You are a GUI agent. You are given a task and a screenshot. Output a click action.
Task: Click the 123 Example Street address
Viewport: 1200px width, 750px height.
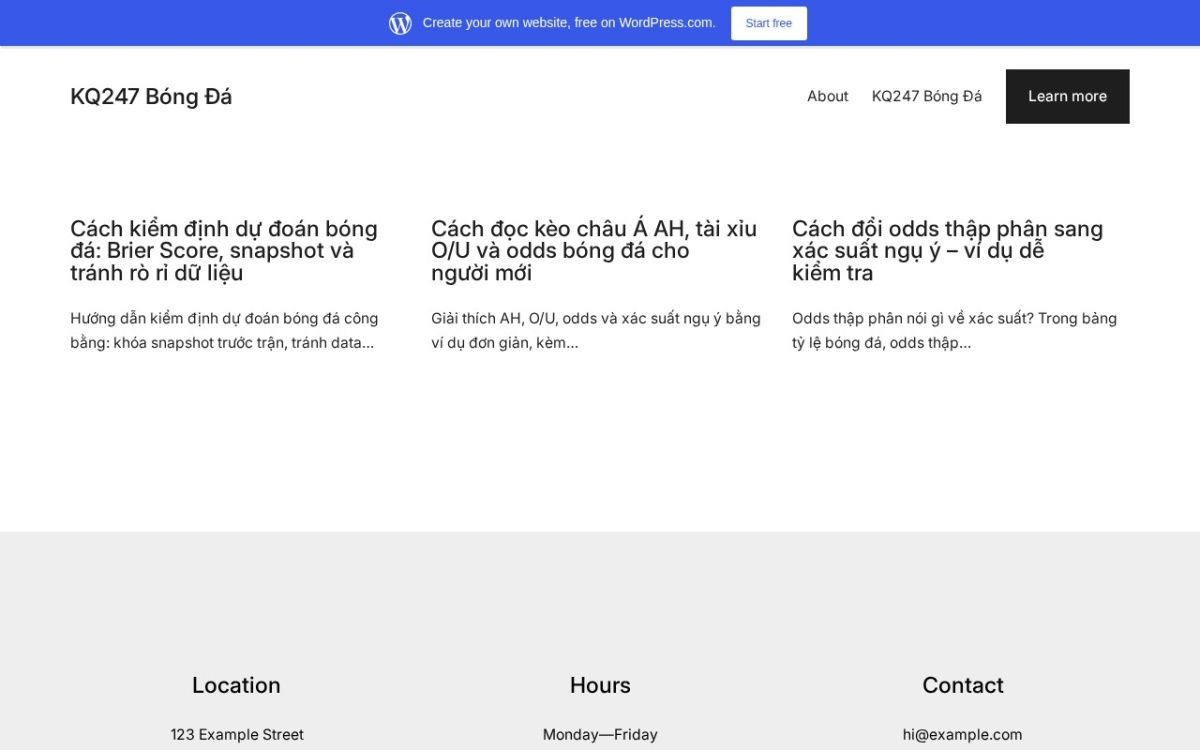click(x=237, y=734)
